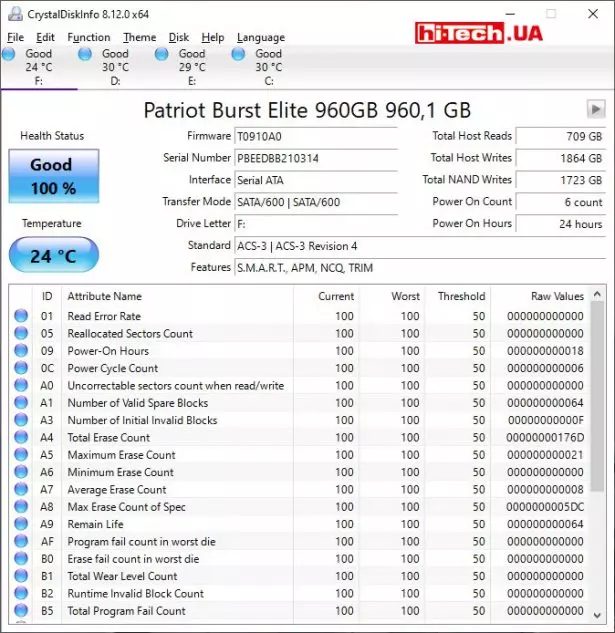This screenshot has width=615, height=633.
Task: Click the Worst column header
Action: 392,296
